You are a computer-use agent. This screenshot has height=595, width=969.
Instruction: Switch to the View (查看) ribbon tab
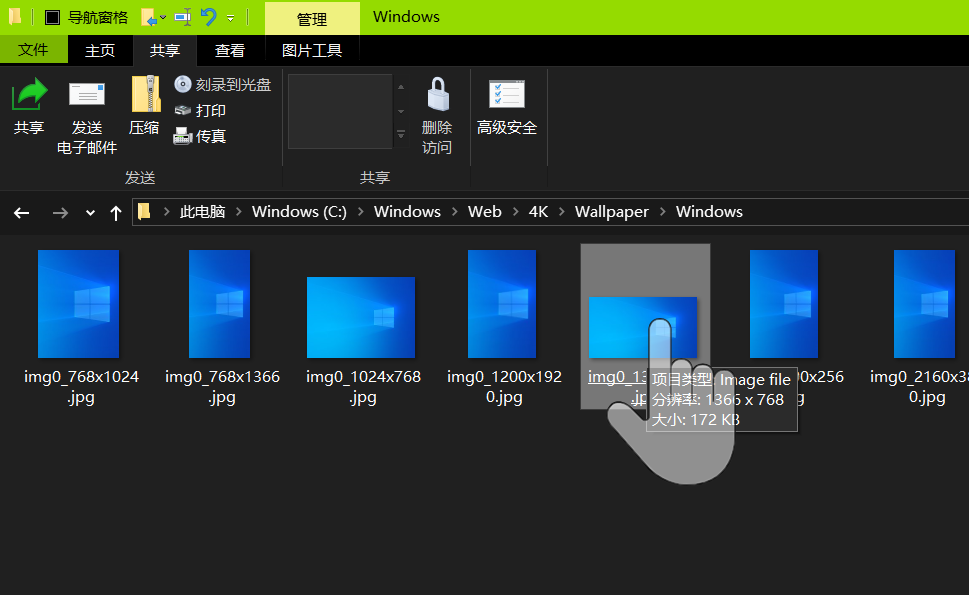(230, 50)
